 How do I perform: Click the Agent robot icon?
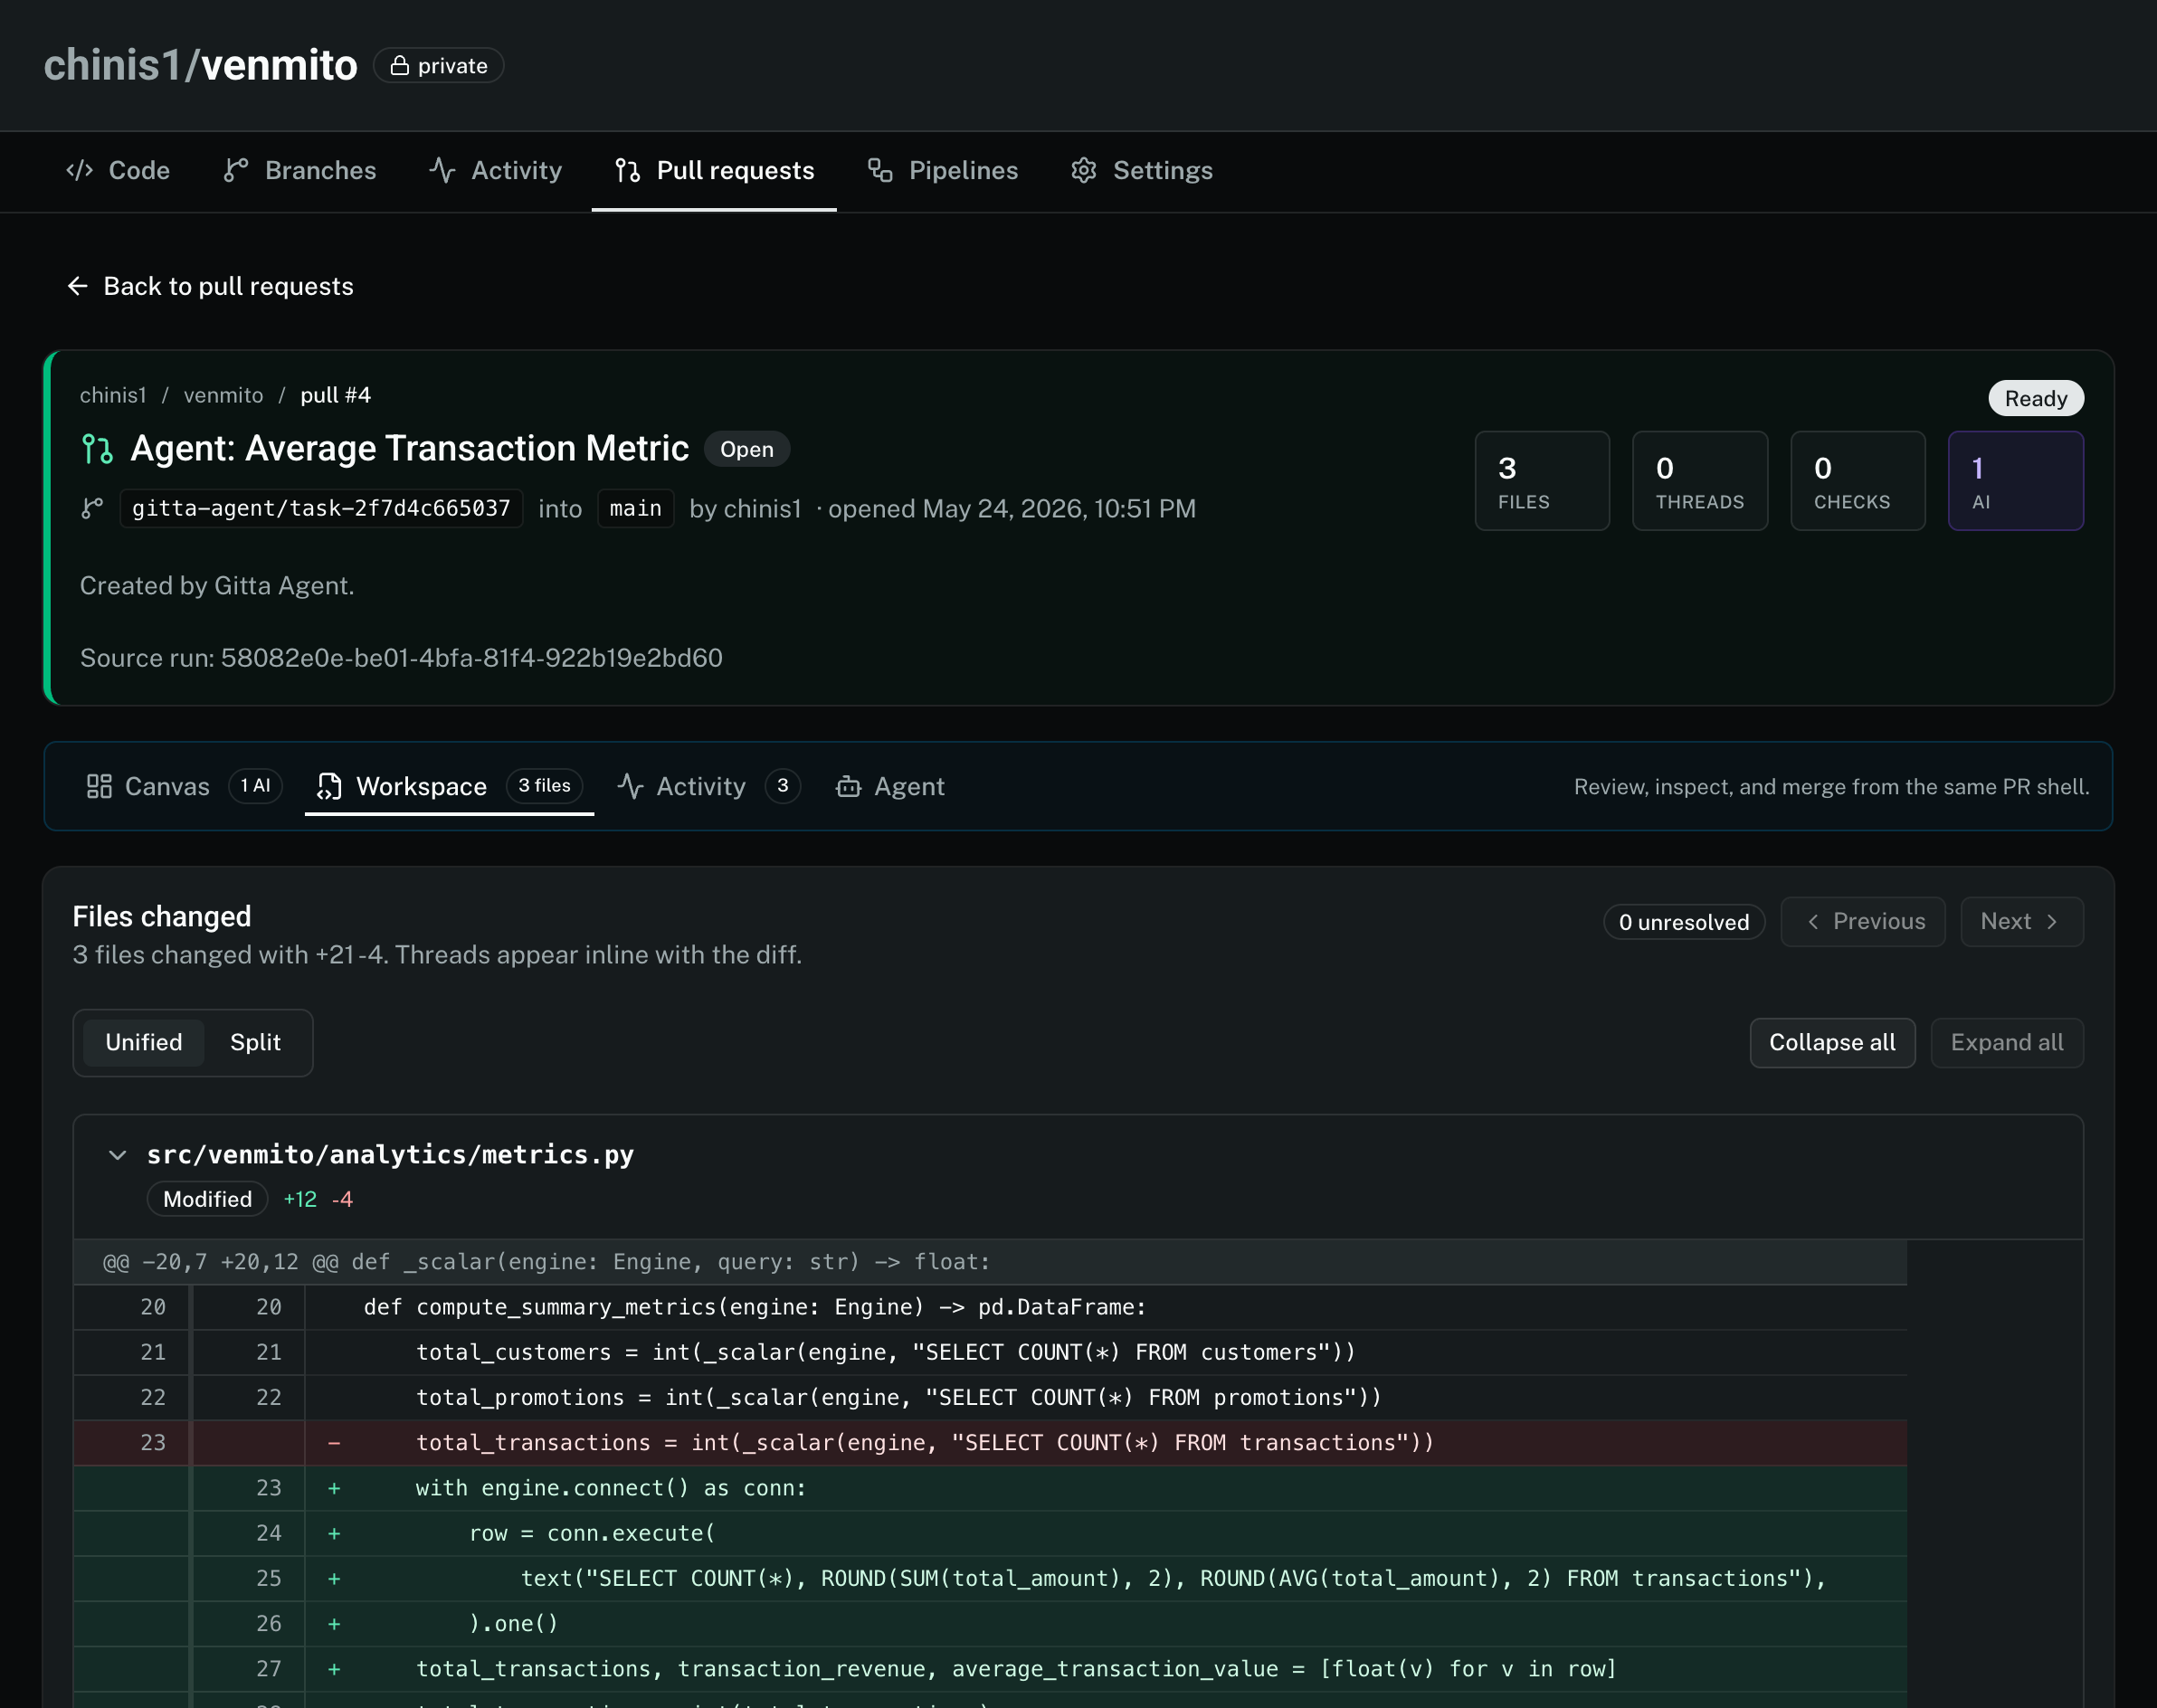point(848,787)
